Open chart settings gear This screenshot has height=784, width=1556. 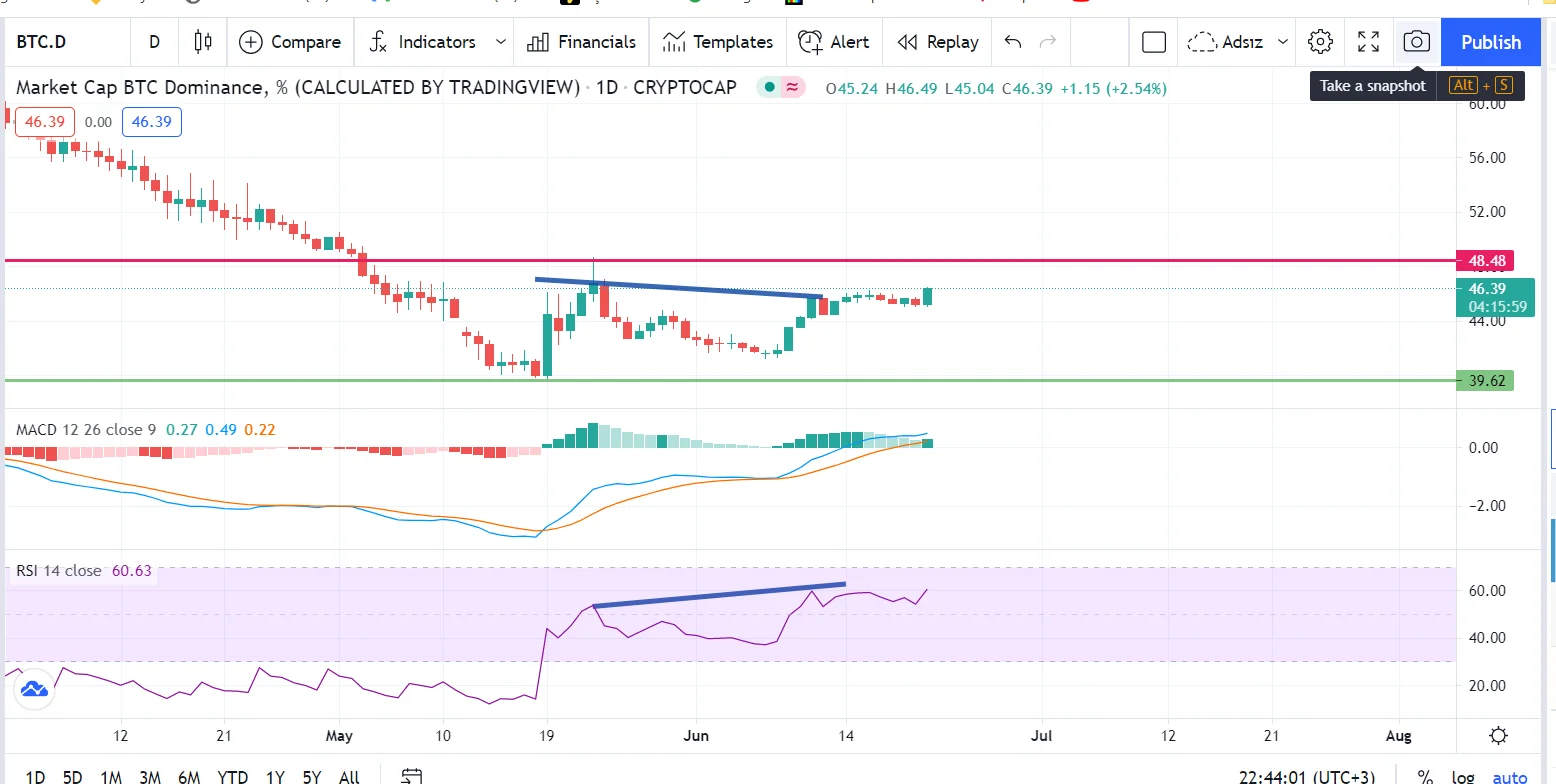1321,42
